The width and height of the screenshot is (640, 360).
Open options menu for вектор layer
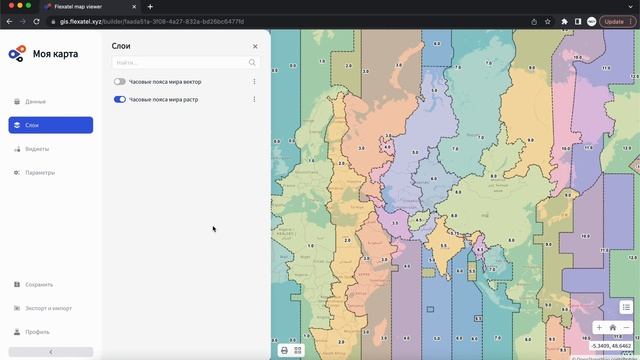pos(254,82)
